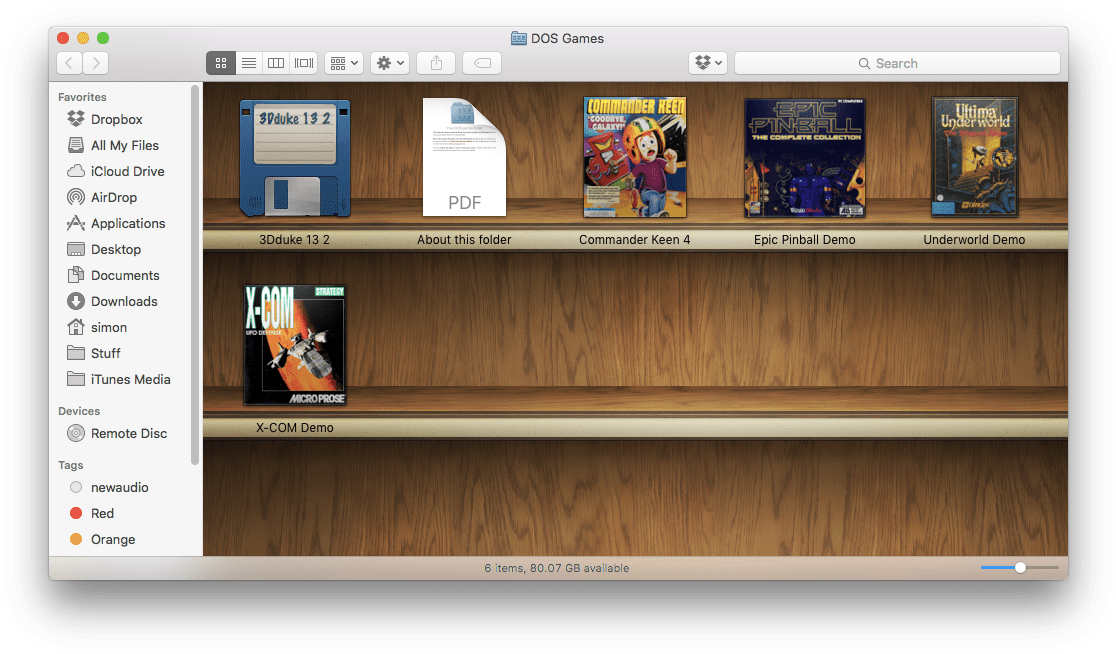Open the Edit Tags toolbar button

pos(481,62)
